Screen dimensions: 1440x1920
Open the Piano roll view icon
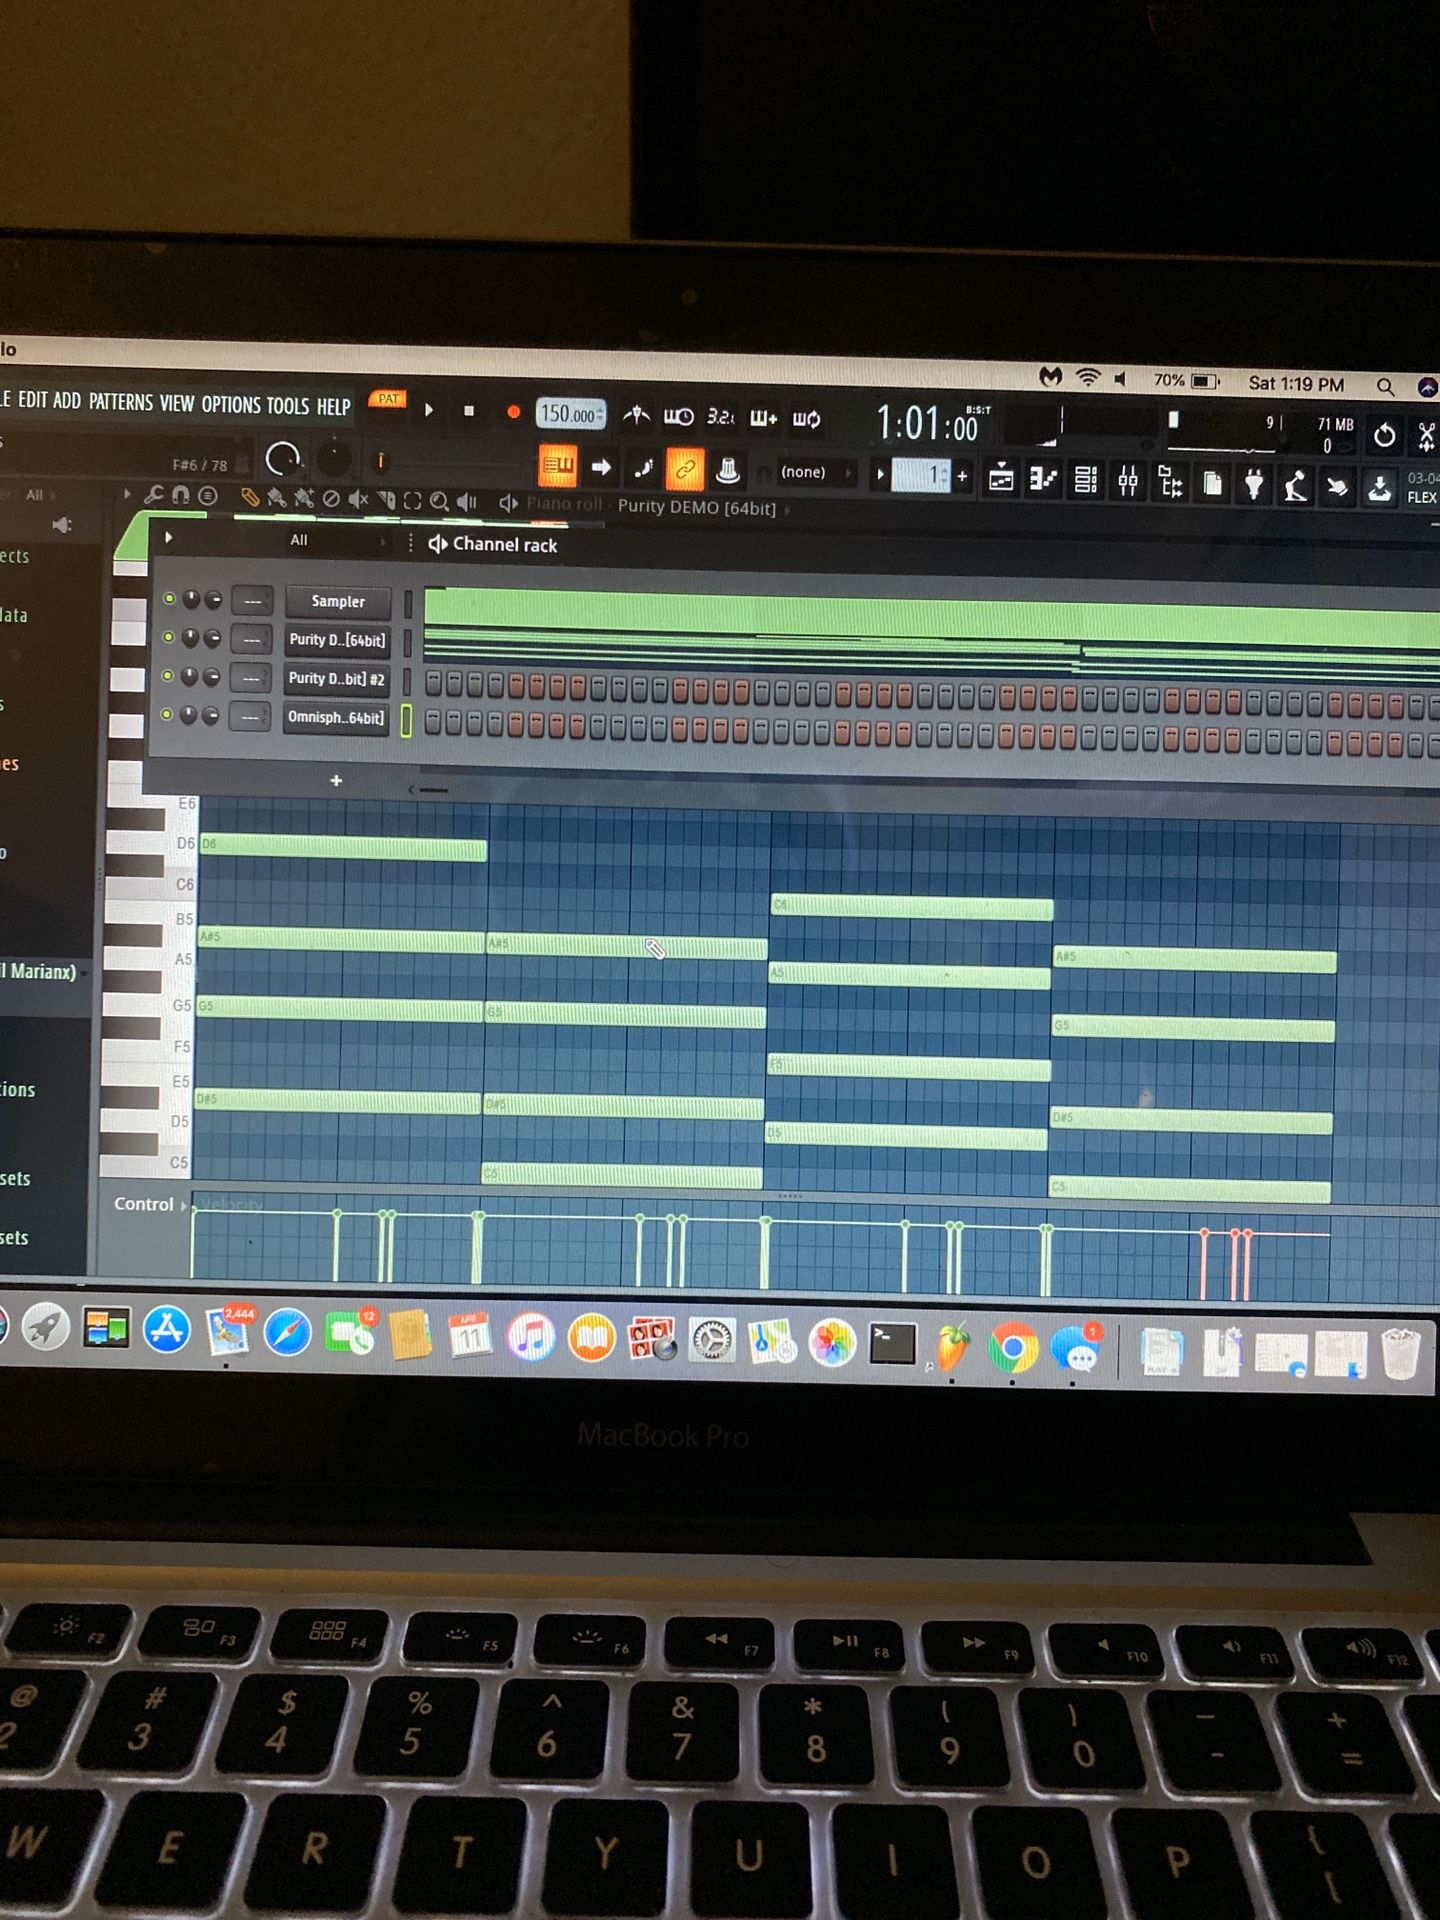[x=1043, y=480]
